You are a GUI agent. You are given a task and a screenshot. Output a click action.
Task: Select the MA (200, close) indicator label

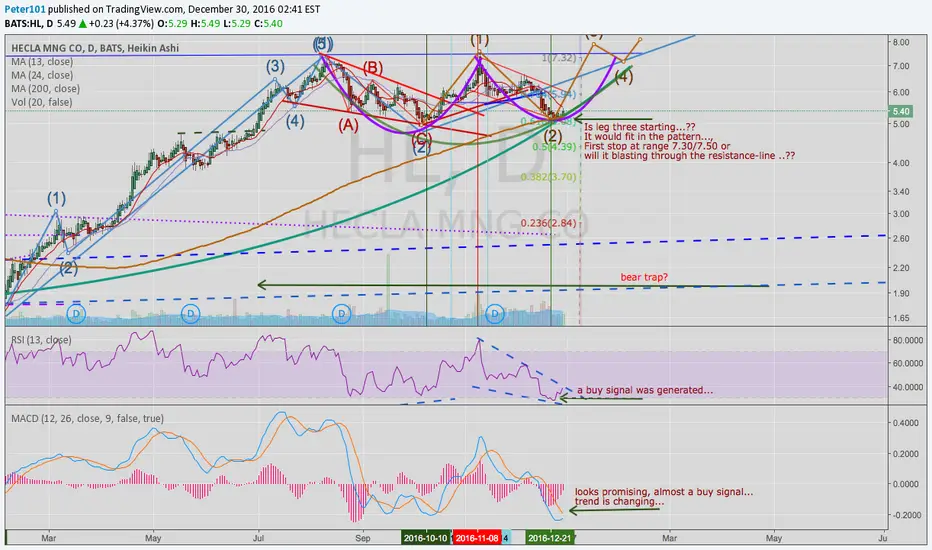(x=45, y=89)
